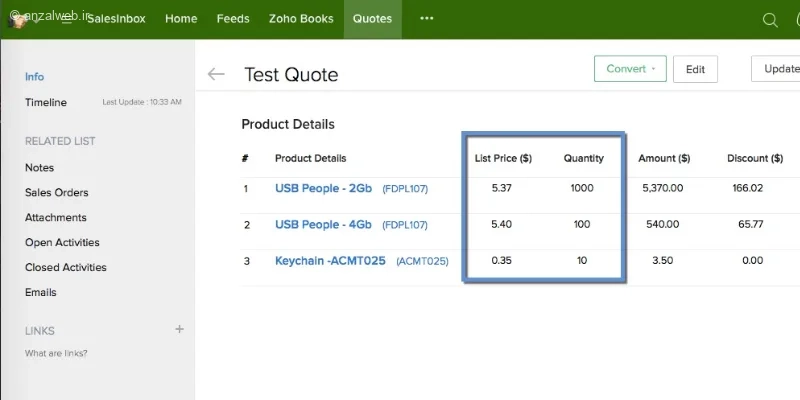Image resolution: width=800 pixels, height=400 pixels.
Task: Switch to Zoho Books tab
Action: (301, 19)
